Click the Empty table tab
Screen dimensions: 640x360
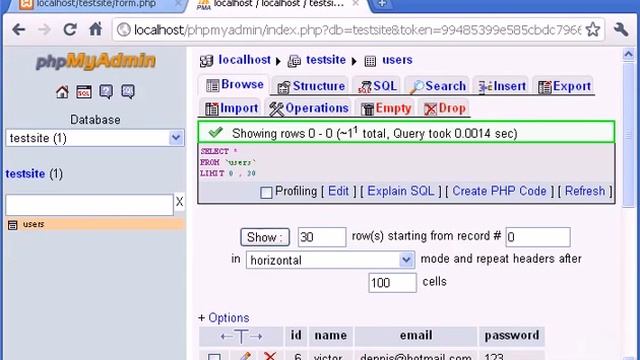(386, 108)
